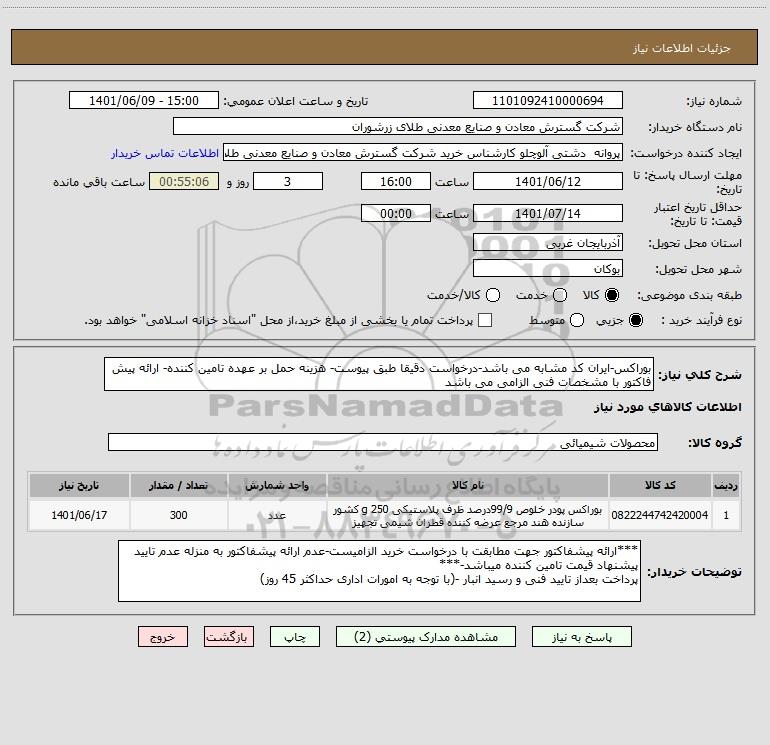
Task: Click the شماره نیاز number field
Action: tap(548, 101)
